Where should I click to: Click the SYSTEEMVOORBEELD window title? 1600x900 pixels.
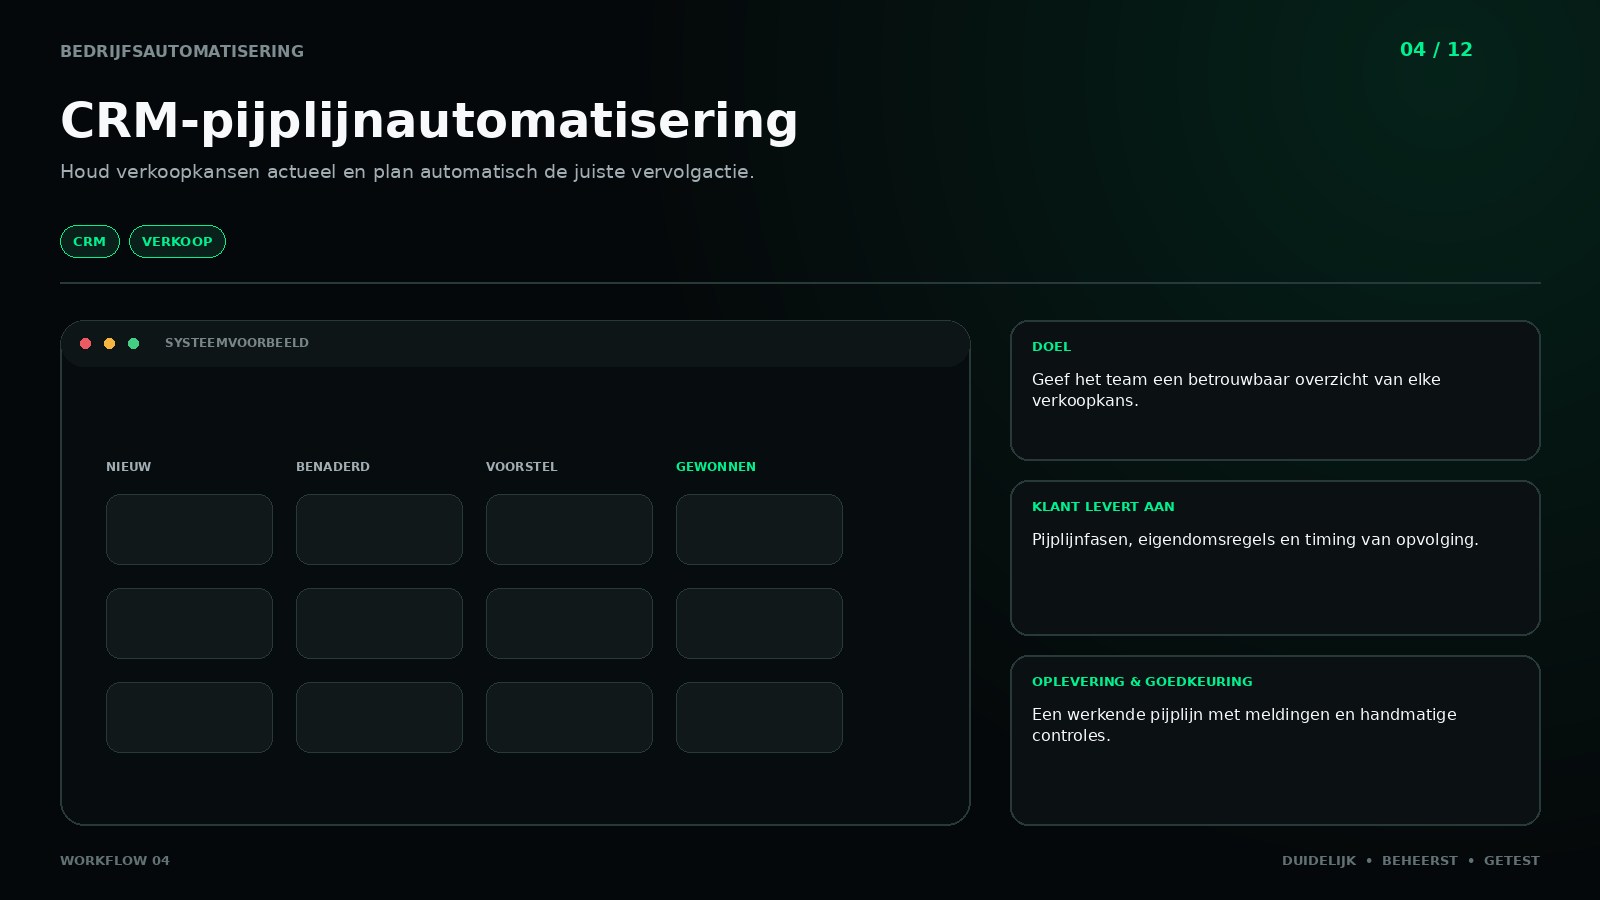point(237,343)
